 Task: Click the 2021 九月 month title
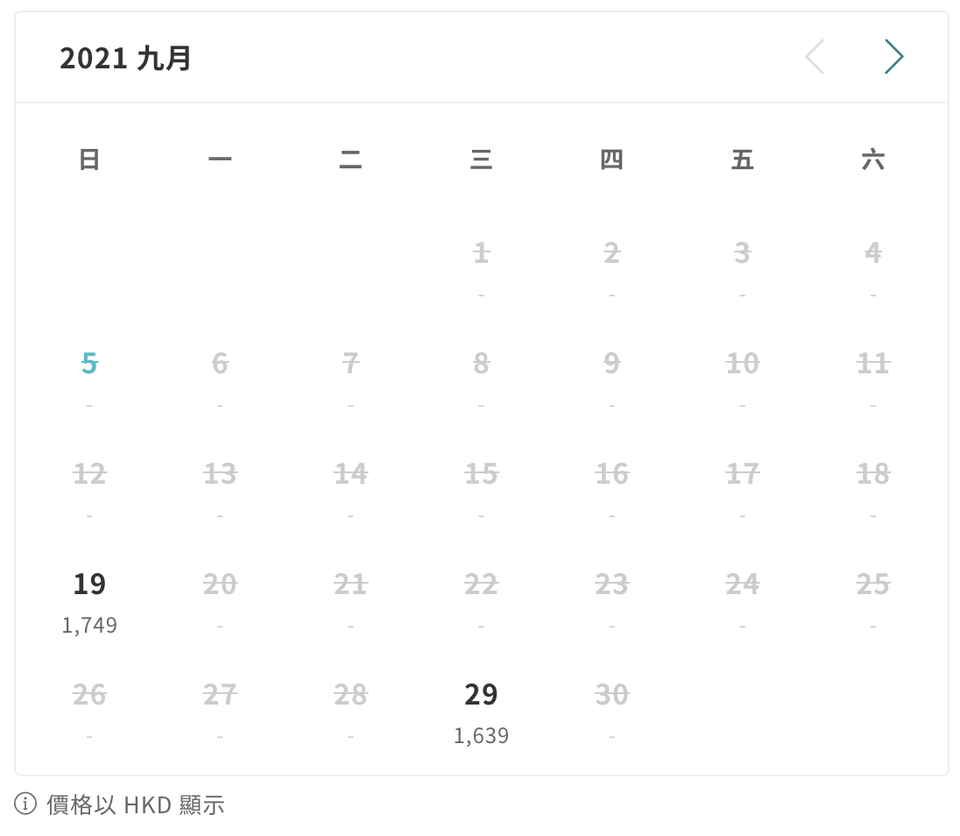pyautogui.click(x=125, y=58)
